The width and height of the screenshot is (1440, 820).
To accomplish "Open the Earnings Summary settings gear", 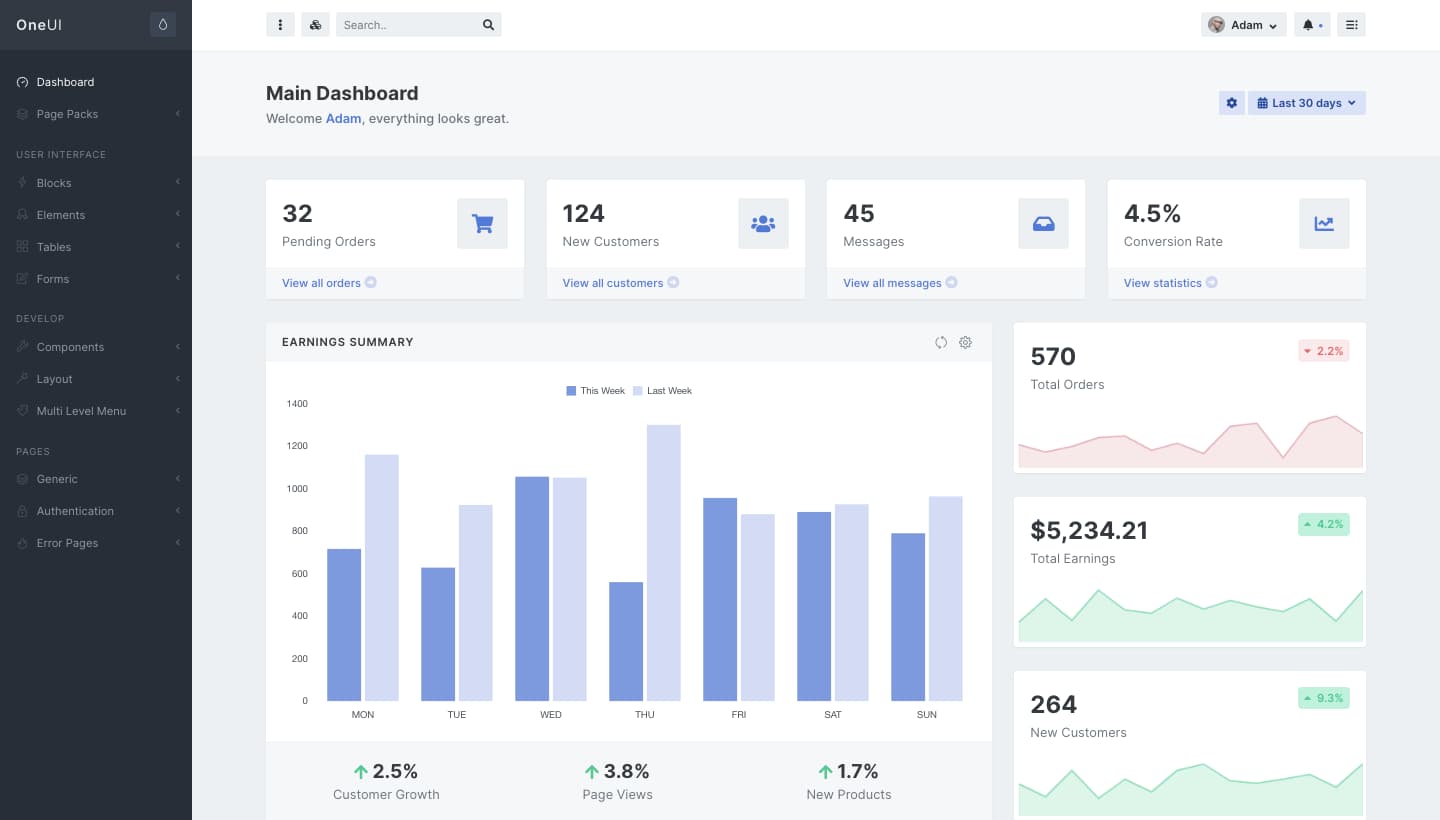I will pos(965,342).
